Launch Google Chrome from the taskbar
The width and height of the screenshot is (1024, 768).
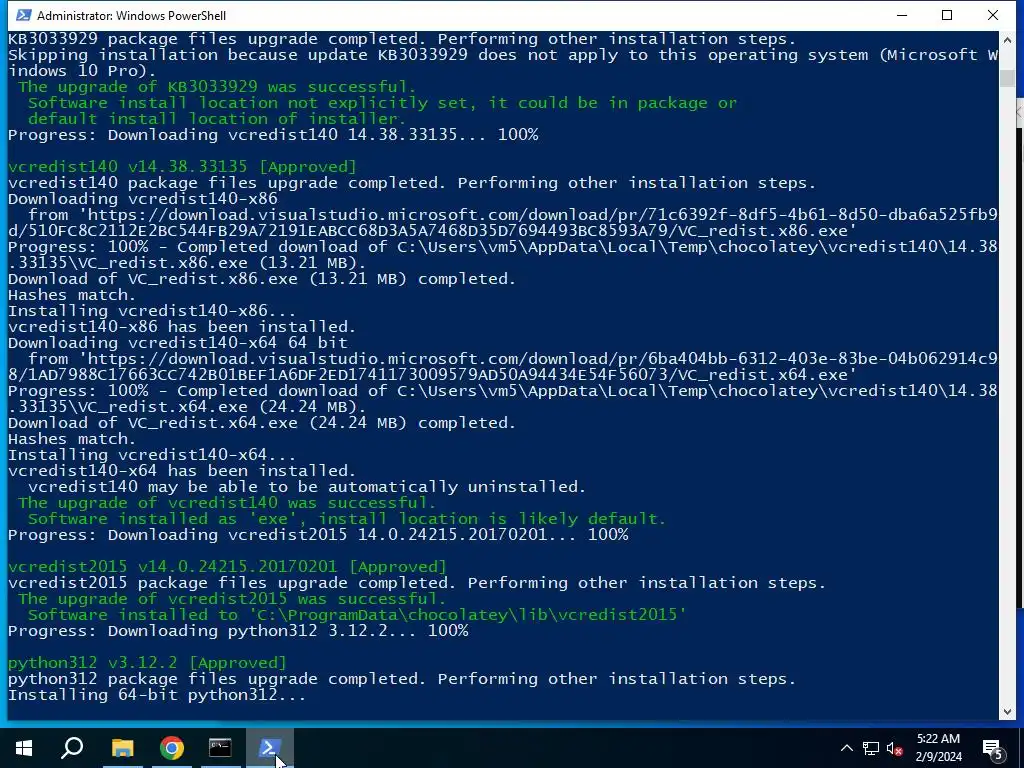(172, 748)
